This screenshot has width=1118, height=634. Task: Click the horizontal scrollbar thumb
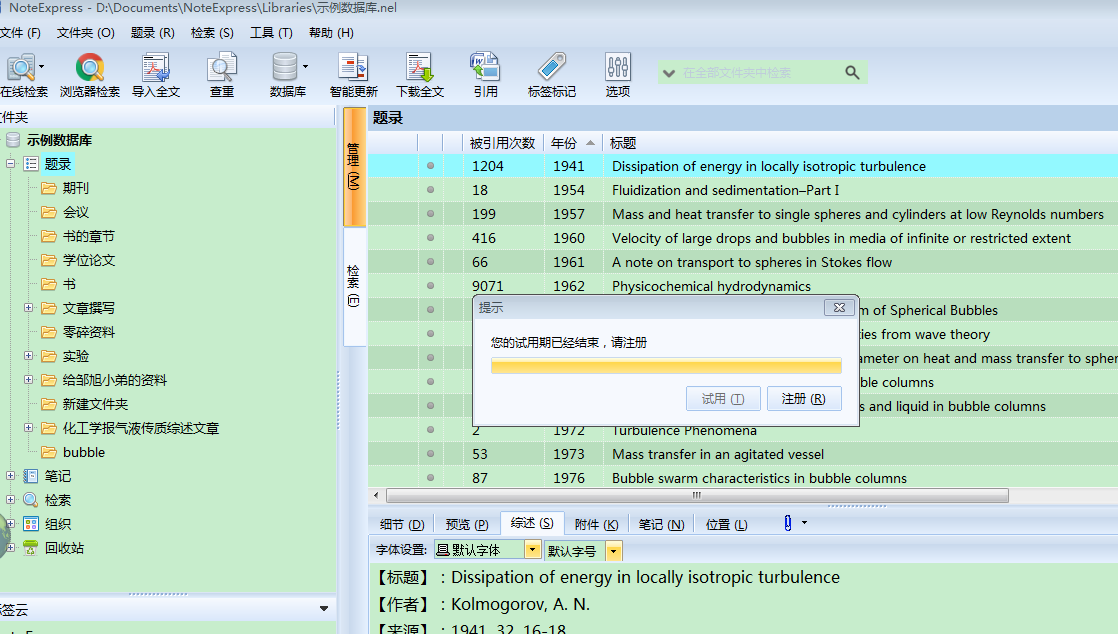tap(697, 495)
